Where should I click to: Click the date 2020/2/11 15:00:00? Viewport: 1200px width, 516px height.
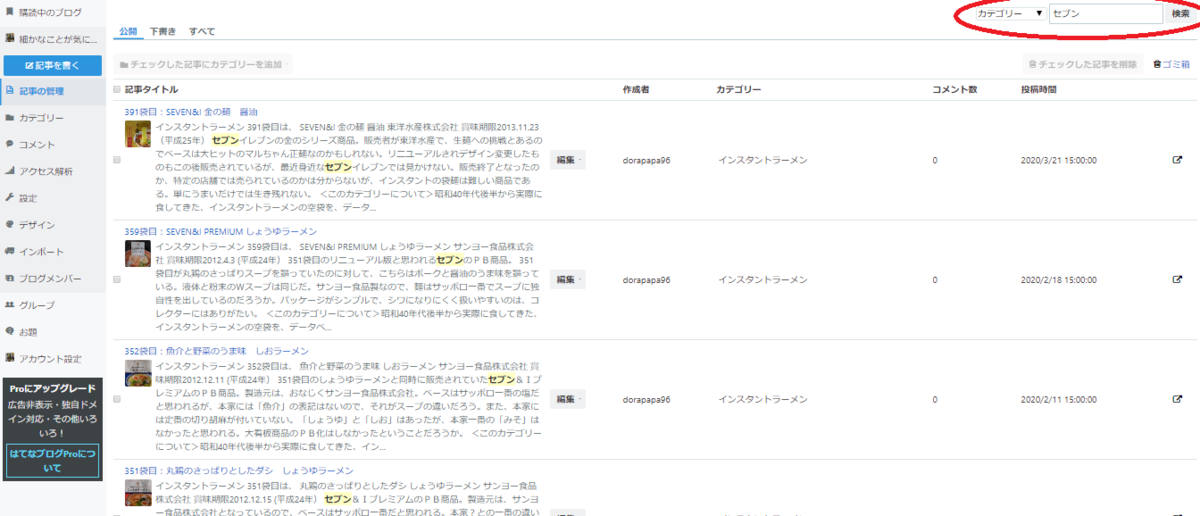[1059, 398]
